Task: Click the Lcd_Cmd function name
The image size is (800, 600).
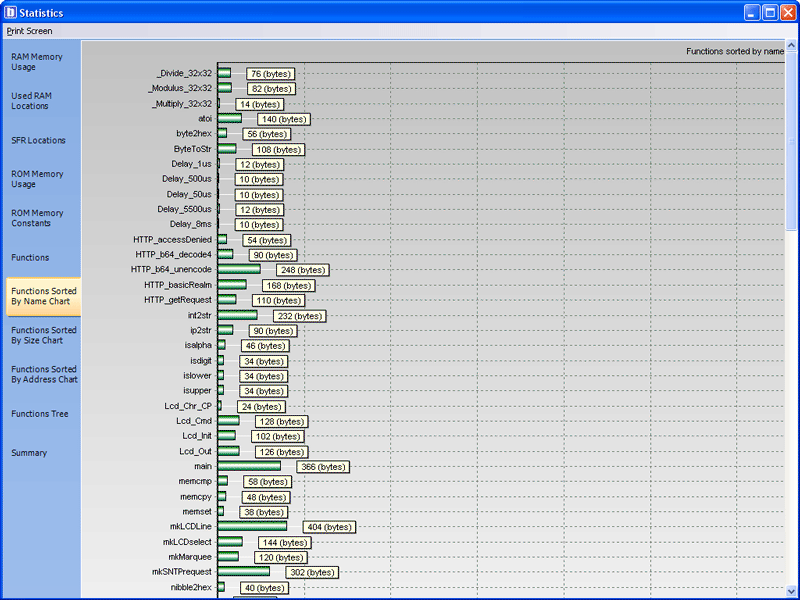Action: [194, 421]
